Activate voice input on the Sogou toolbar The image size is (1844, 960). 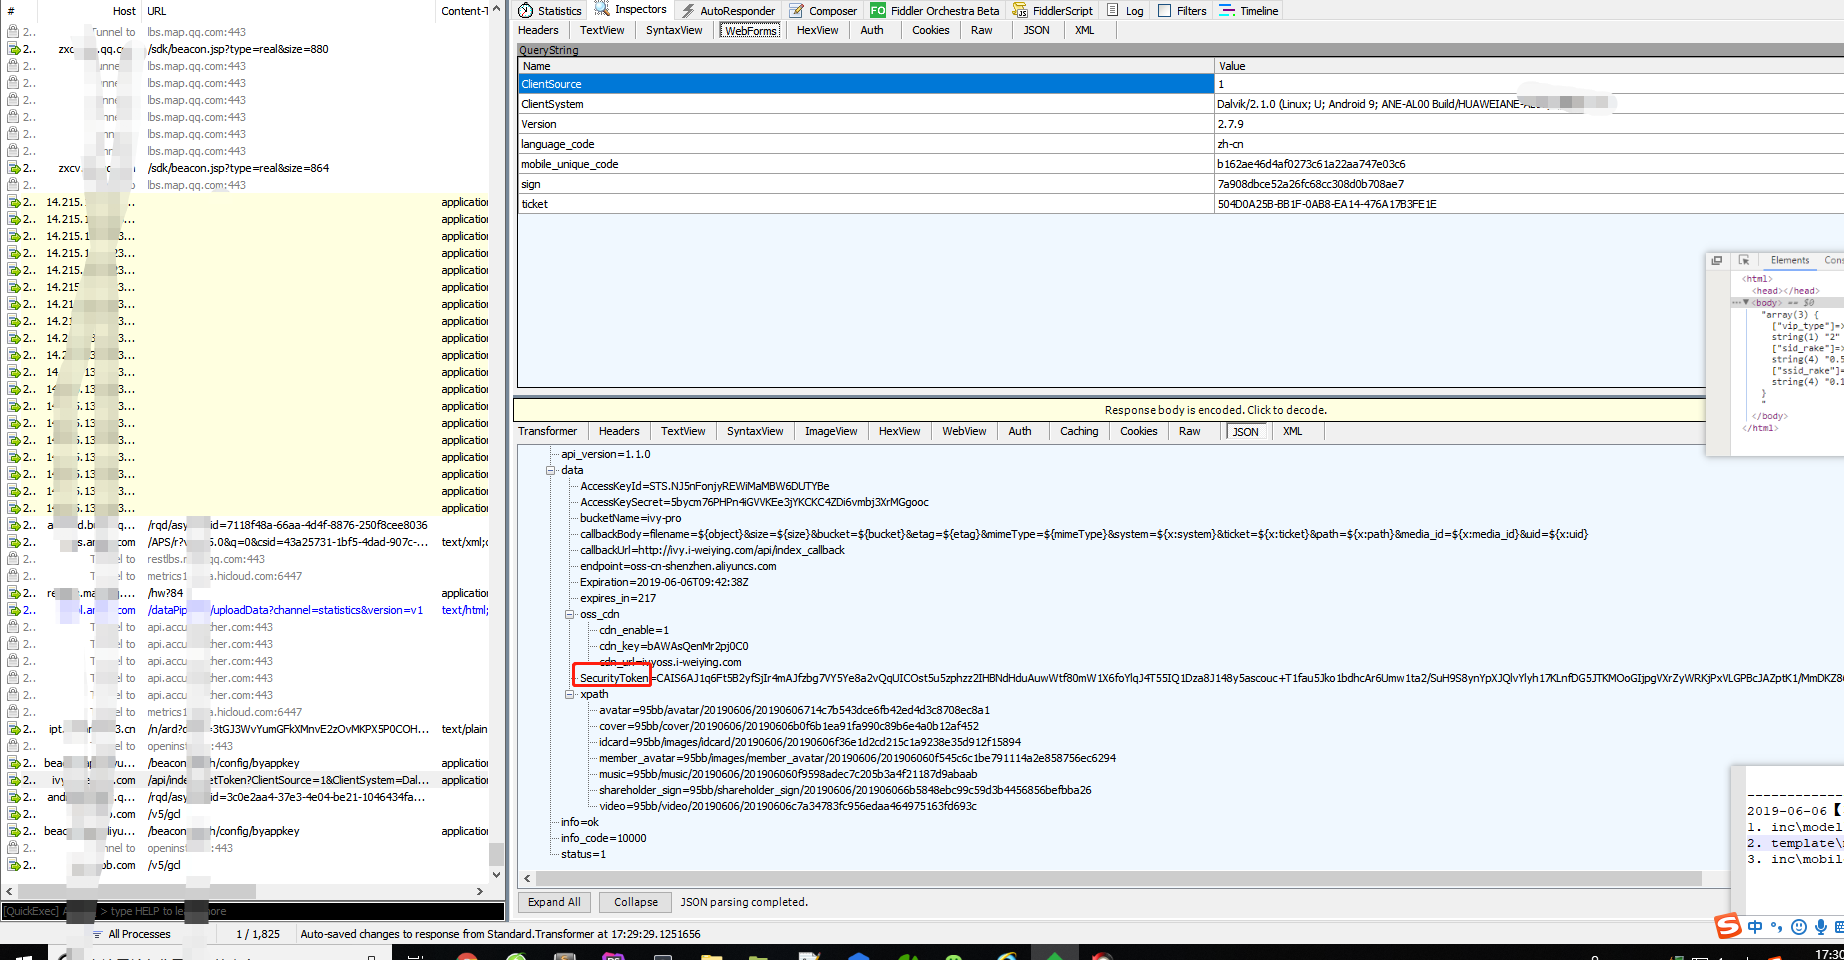(1821, 927)
